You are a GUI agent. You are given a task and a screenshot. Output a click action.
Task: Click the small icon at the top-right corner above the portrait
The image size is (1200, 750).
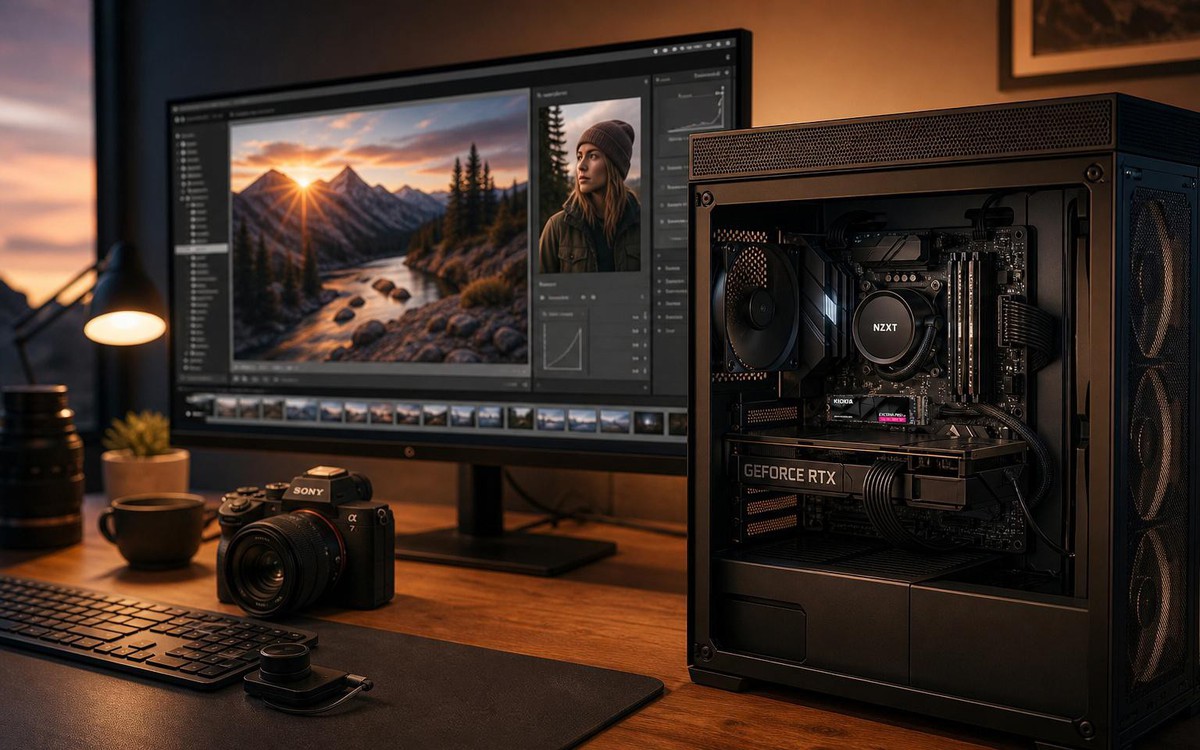(646, 81)
